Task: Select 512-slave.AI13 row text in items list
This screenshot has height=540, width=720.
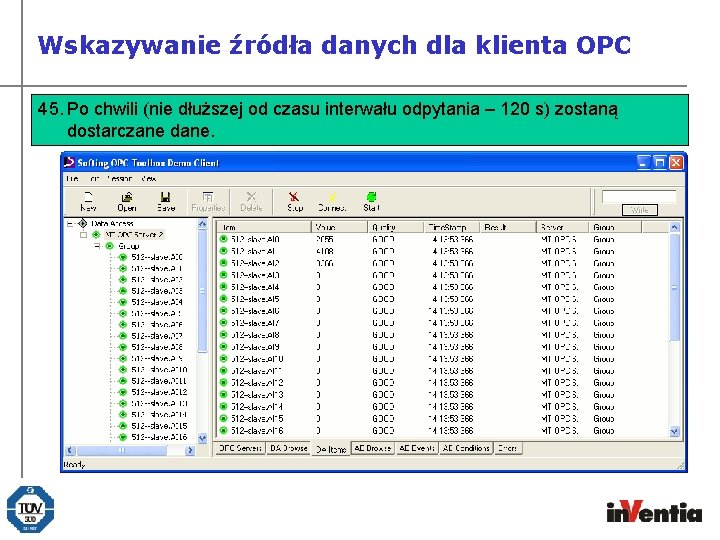Action: pyautogui.click(x=257, y=394)
